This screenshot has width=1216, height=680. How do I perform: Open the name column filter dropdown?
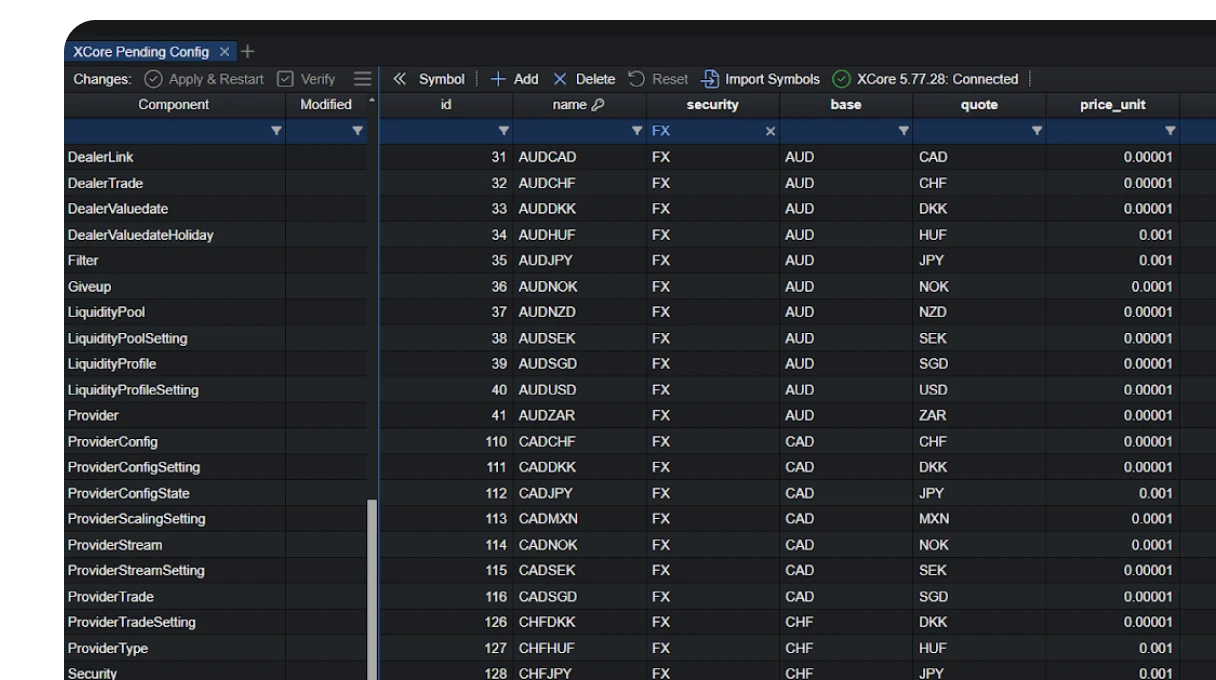[x=637, y=131]
